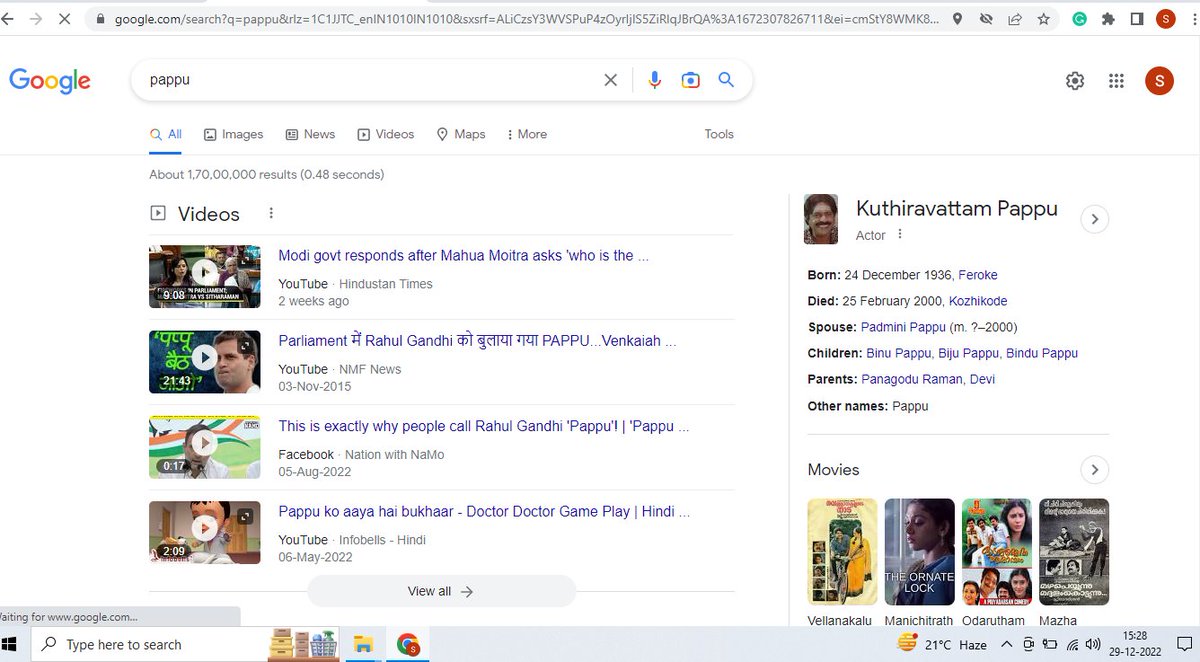Switch to Images tab
The height and width of the screenshot is (662, 1200).
click(233, 134)
